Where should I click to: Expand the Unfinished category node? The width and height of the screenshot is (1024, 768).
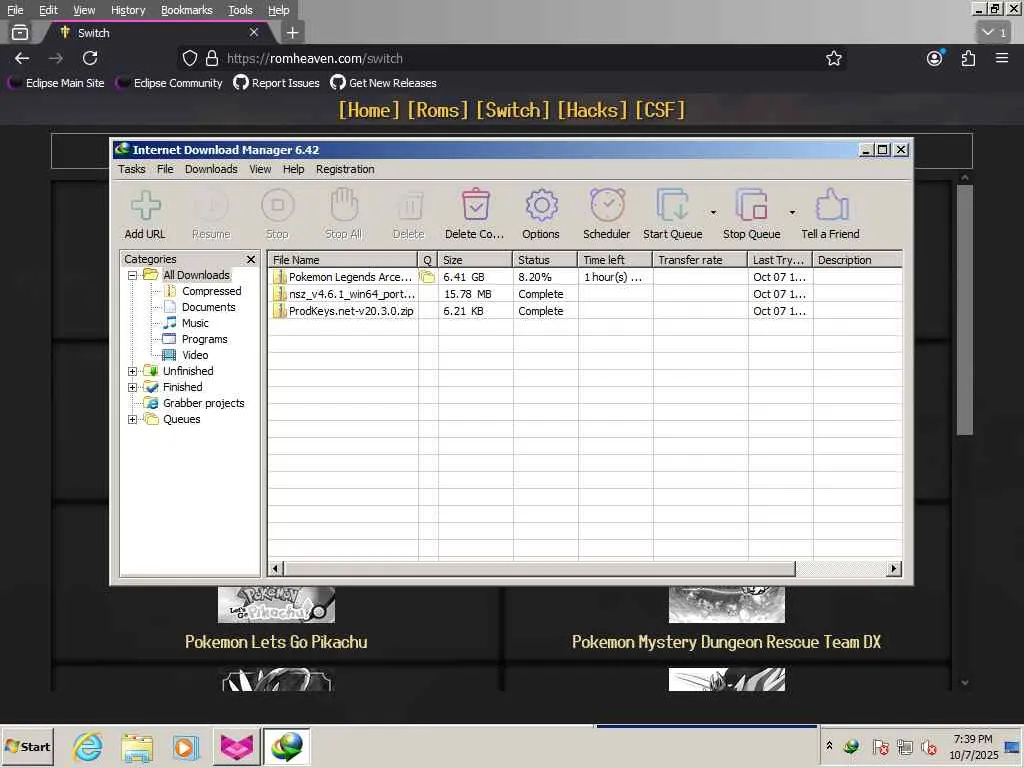tap(132, 372)
